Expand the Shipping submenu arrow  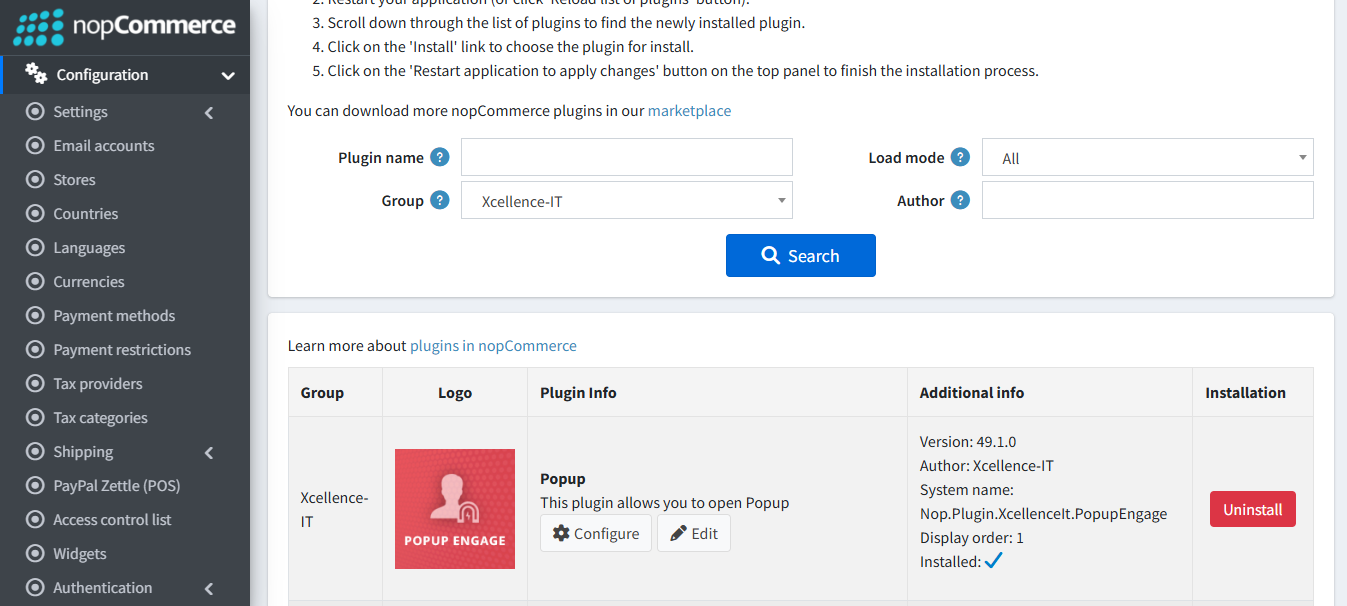[x=209, y=453]
